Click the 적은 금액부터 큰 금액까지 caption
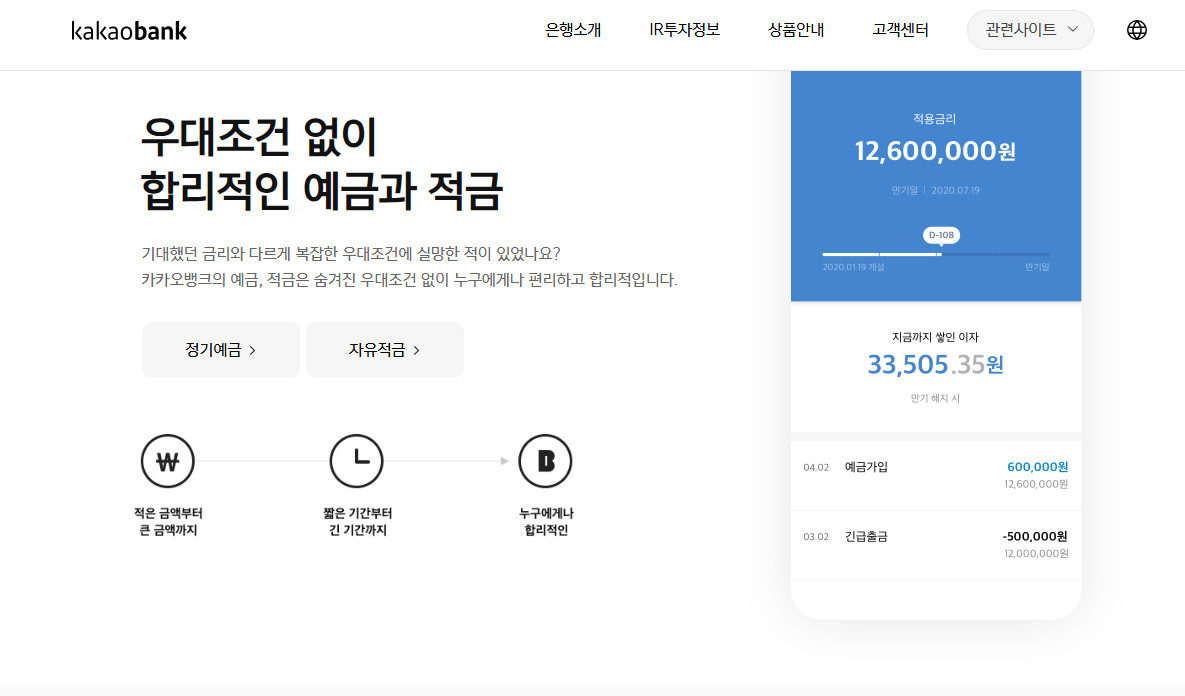 (x=168, y=521)
